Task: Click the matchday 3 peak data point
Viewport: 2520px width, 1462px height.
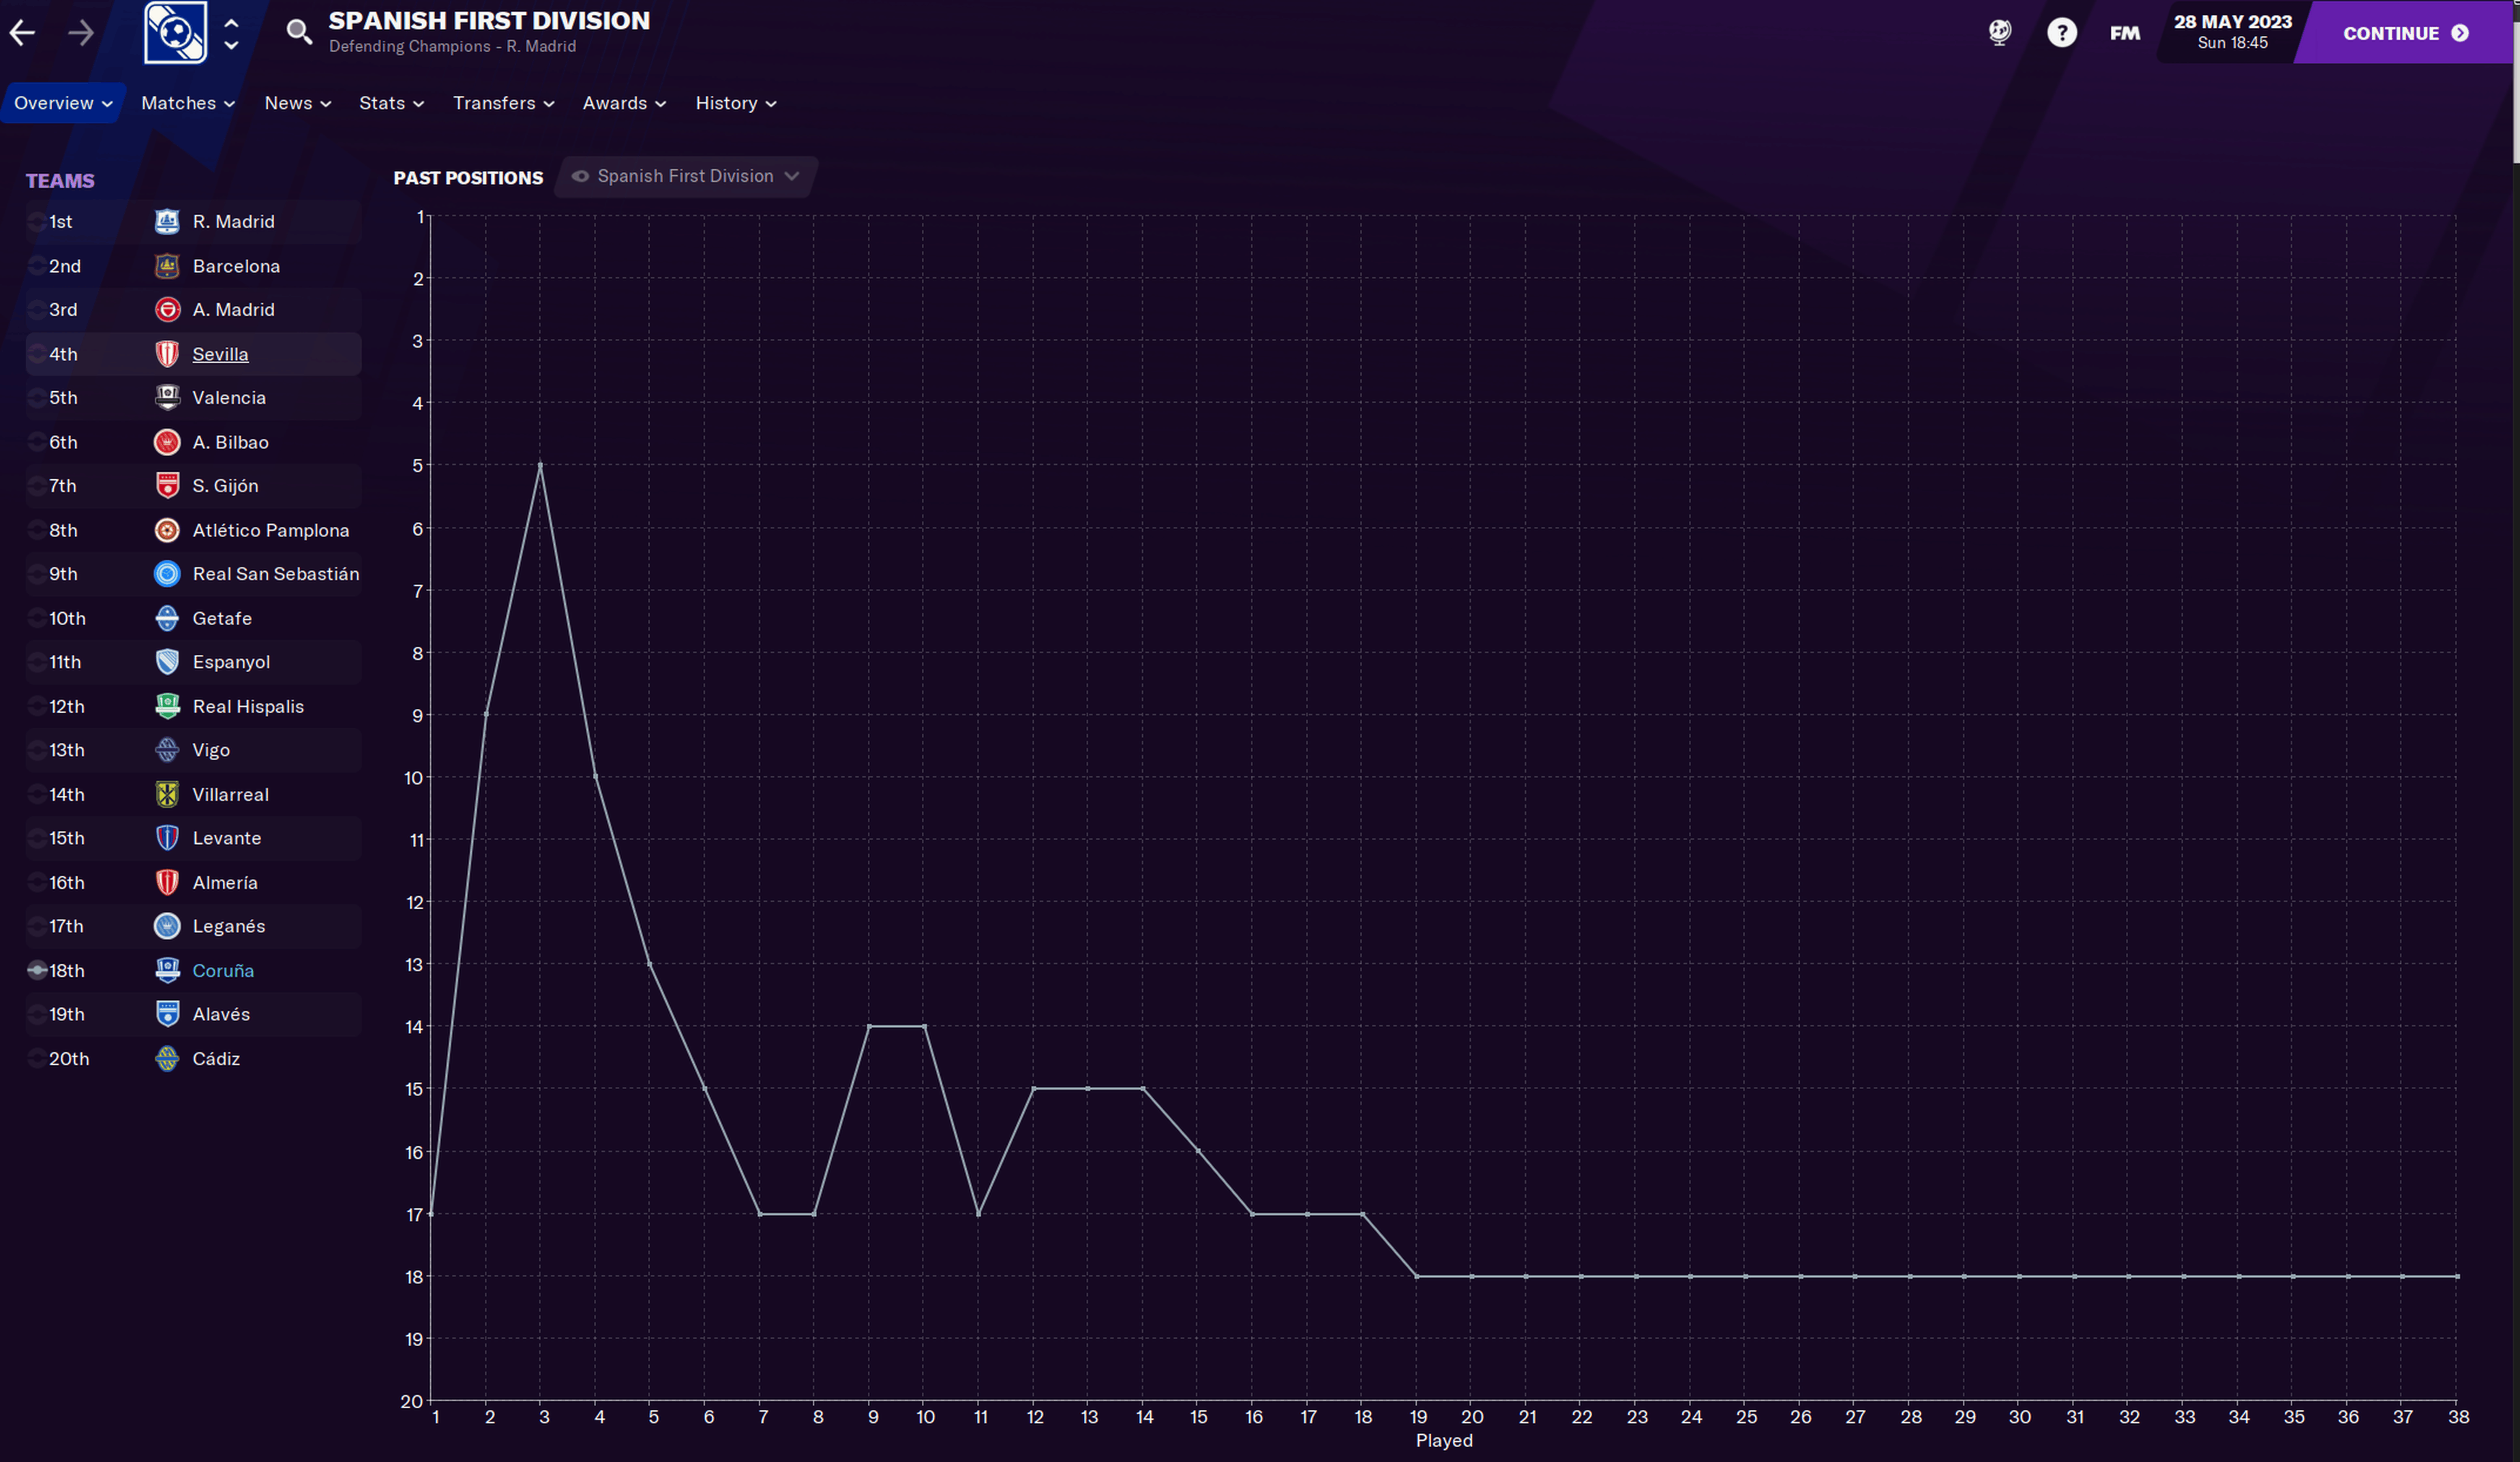Action: click(540, 465)
